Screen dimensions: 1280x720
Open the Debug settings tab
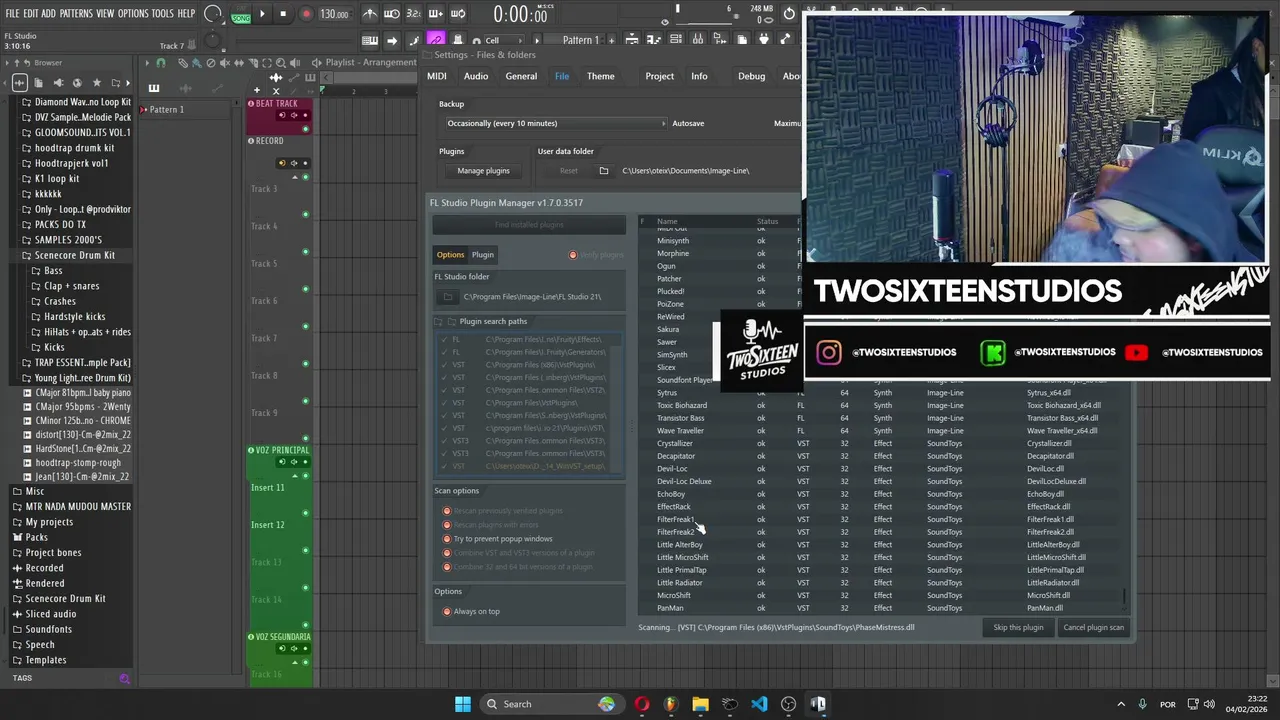tap(751, 76)
